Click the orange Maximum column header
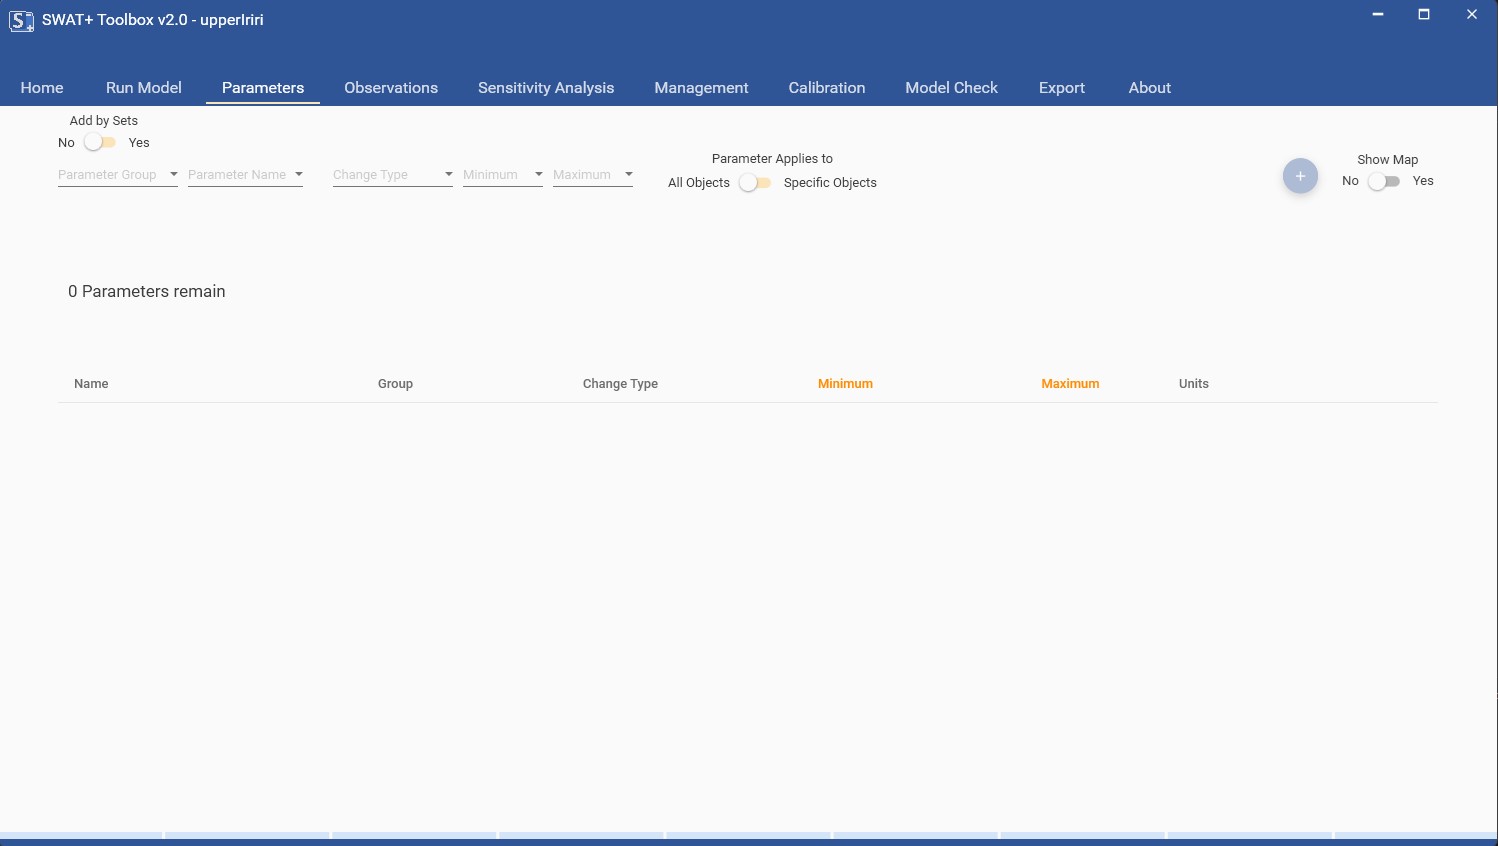This screenshot has height=846, width=1498. 1070,384
